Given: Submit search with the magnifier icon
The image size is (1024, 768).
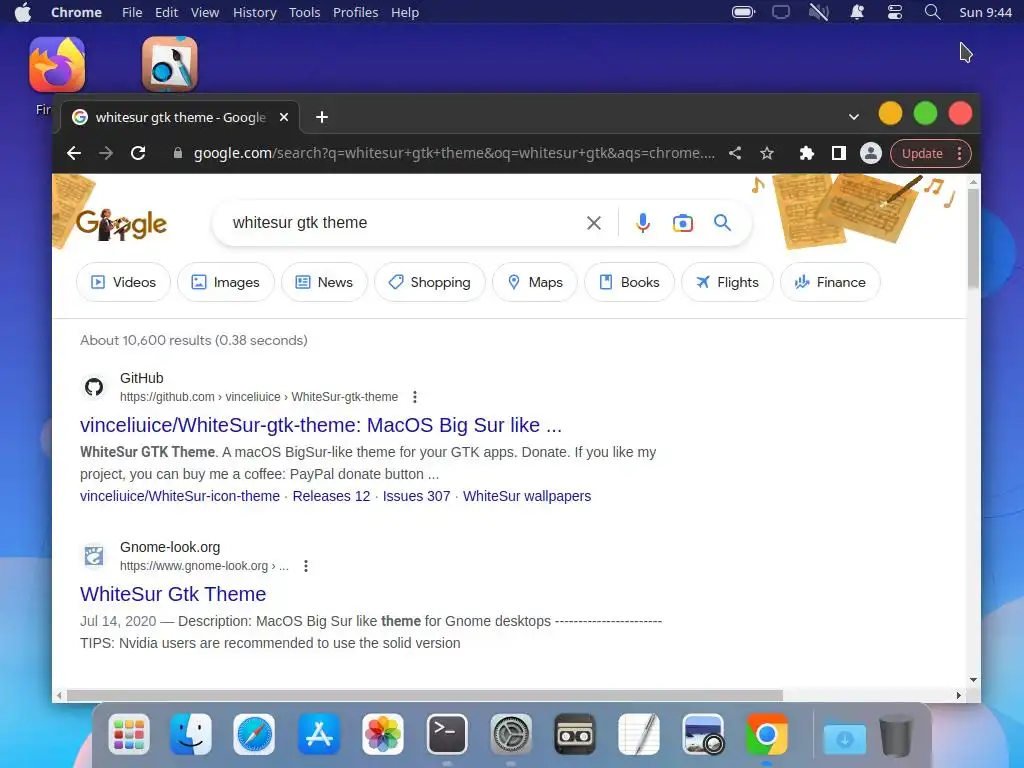Looking at the screenshot, I should coord(722,223).
